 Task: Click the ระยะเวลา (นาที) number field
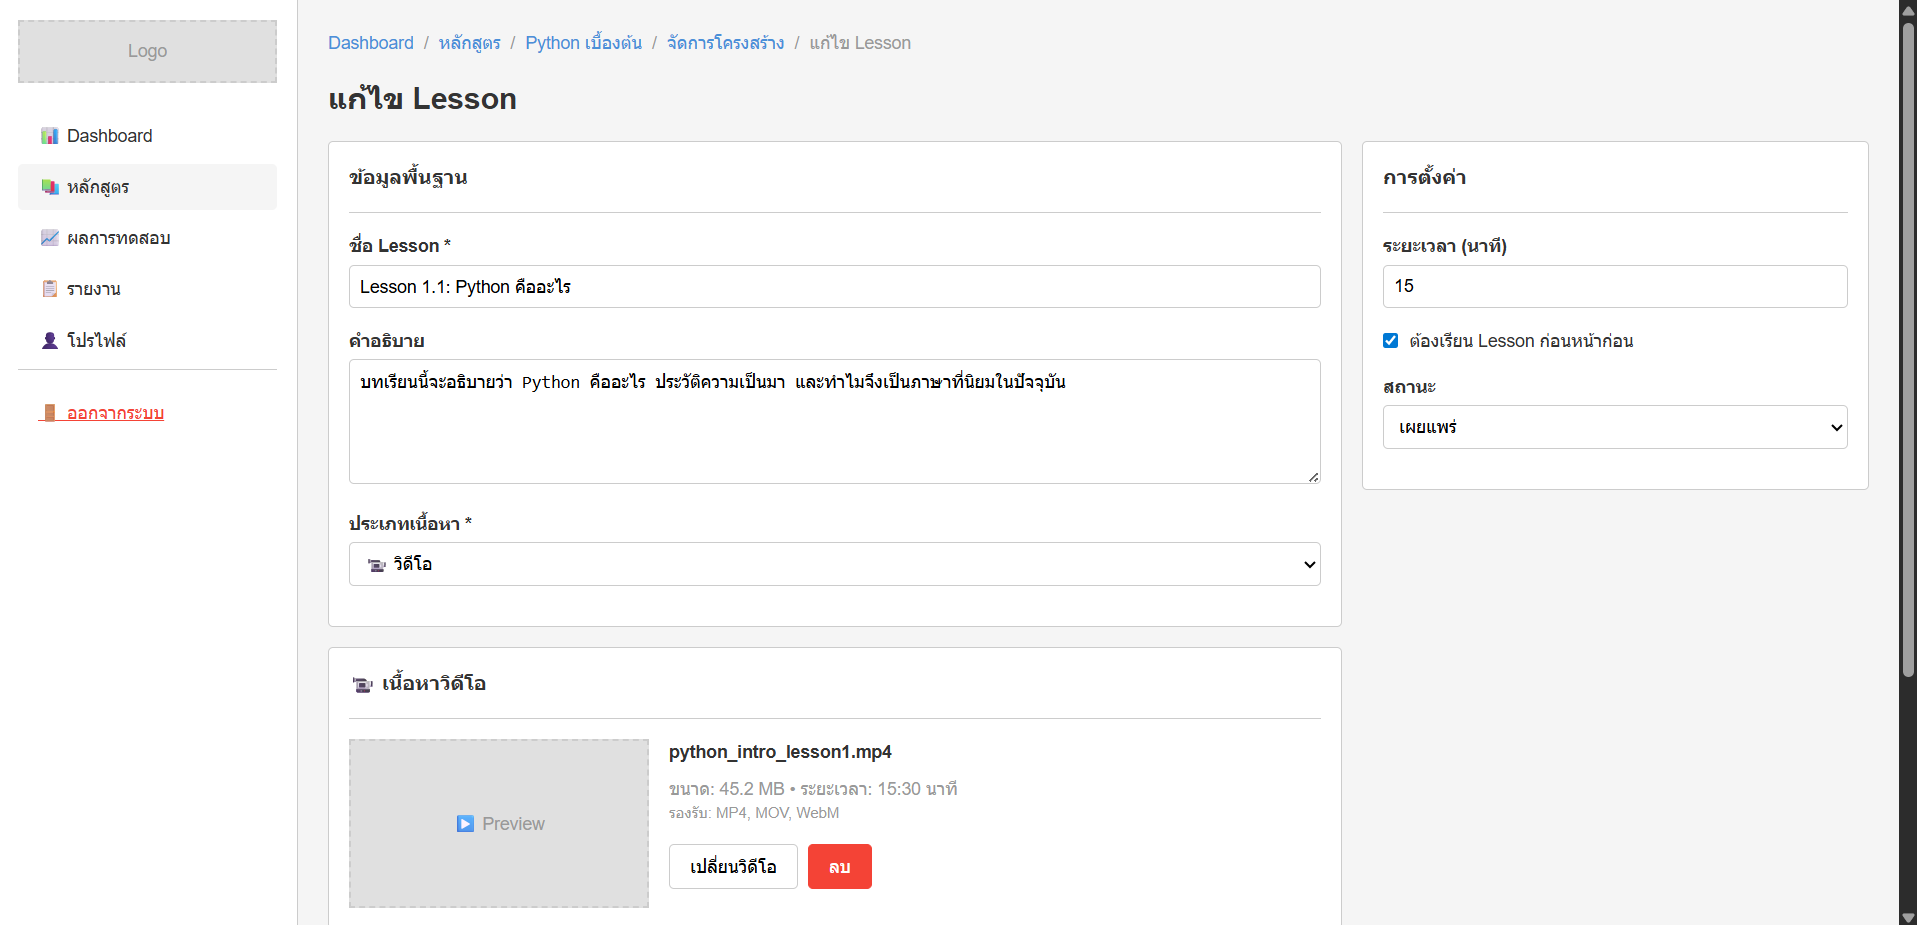coord(1614,287)
